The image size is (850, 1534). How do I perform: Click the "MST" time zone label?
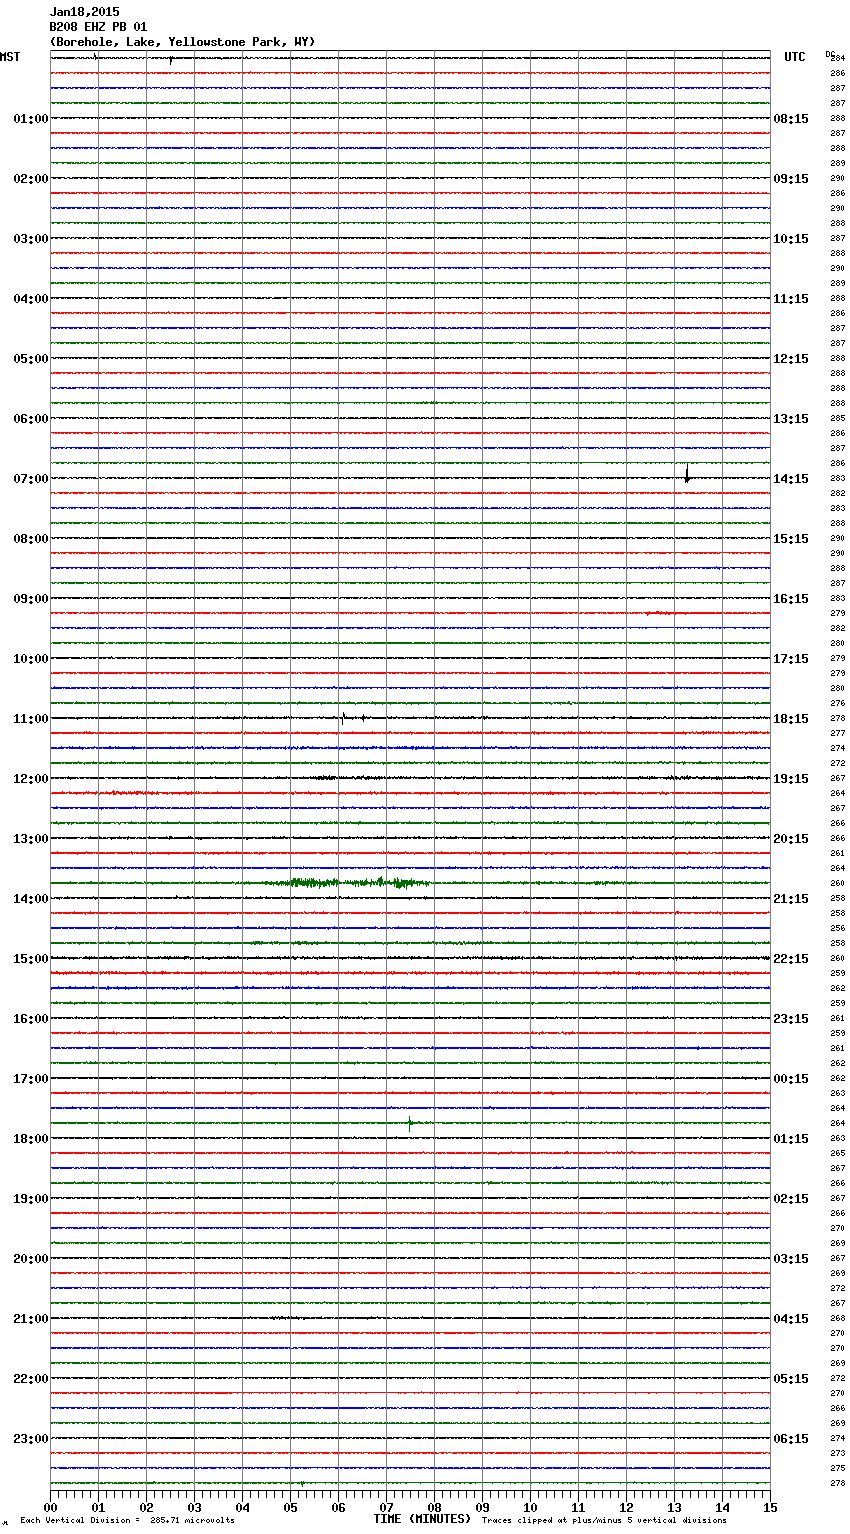(10, 57)
